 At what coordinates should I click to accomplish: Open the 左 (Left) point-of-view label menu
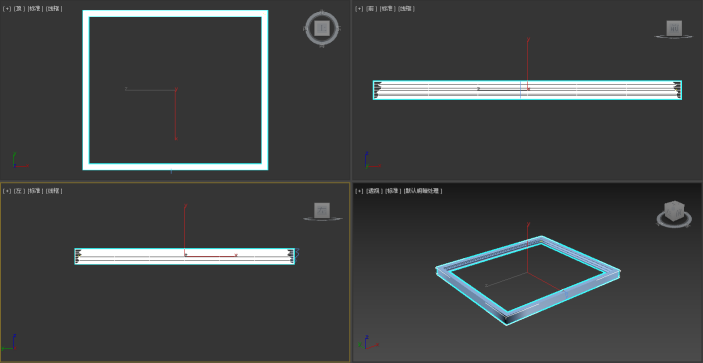click(x=20, y=191)
